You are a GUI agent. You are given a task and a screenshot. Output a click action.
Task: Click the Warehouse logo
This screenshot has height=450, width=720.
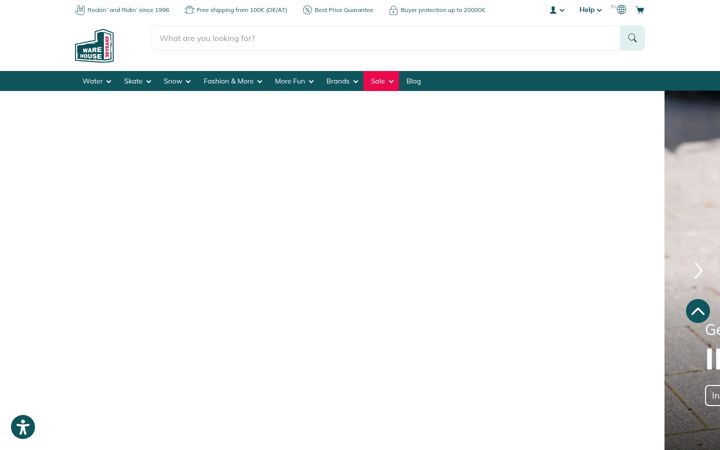point(95,46)
